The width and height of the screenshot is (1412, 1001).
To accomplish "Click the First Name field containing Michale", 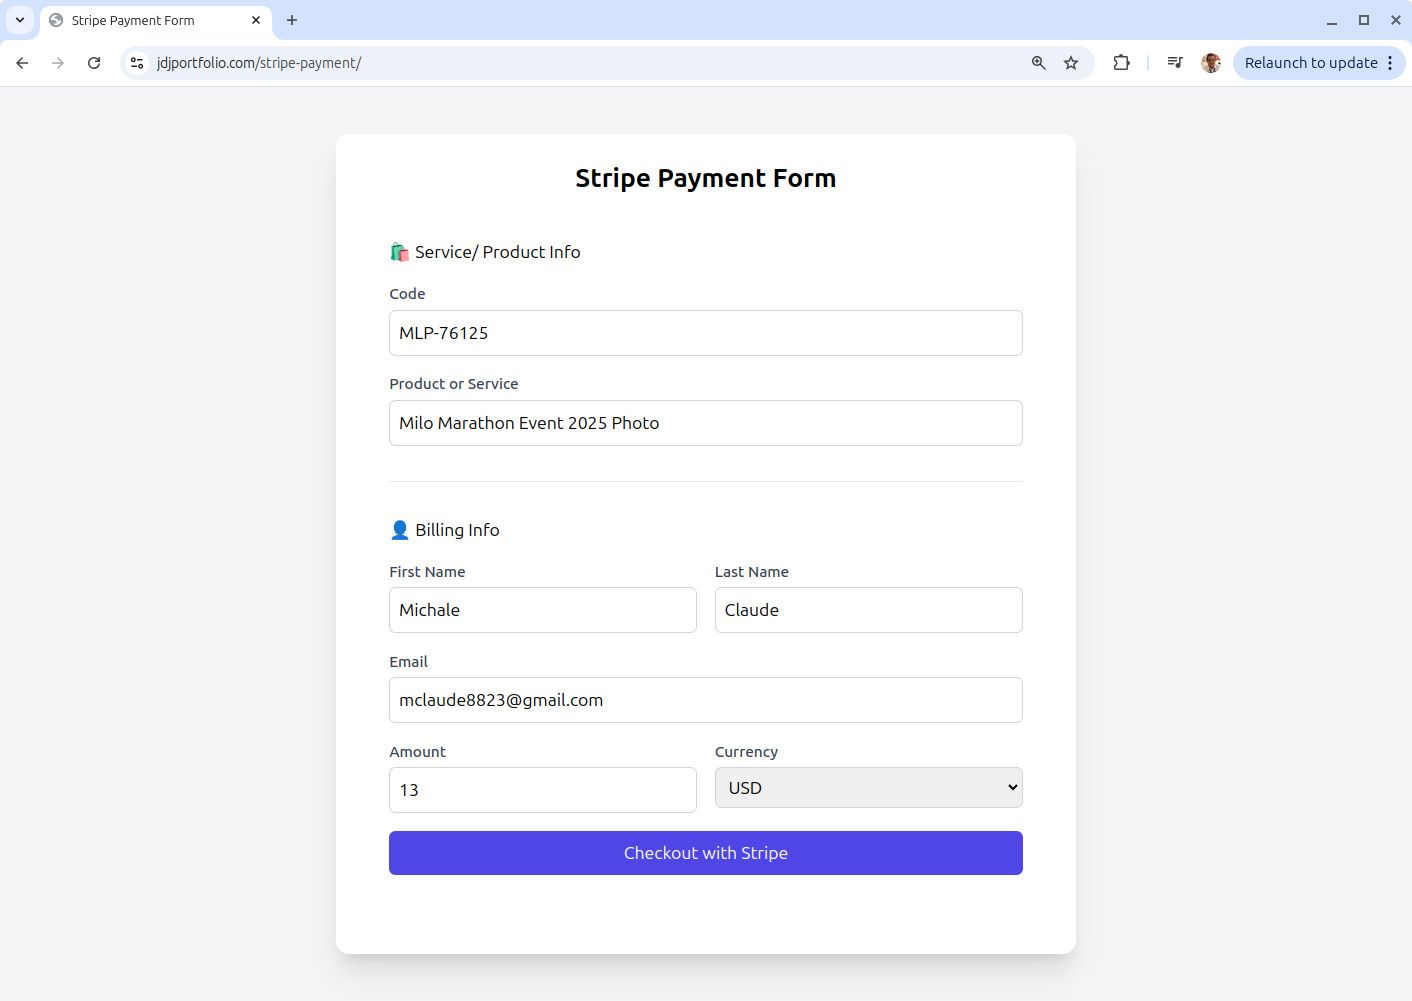I will coord(543,610).
